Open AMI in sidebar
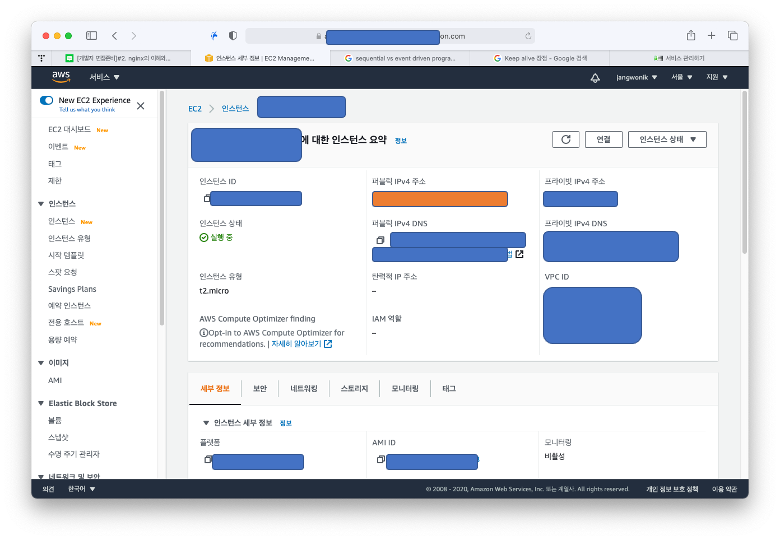Image resolution: width=780 pixels, height=540 pixels. click(x=55, y=380)
